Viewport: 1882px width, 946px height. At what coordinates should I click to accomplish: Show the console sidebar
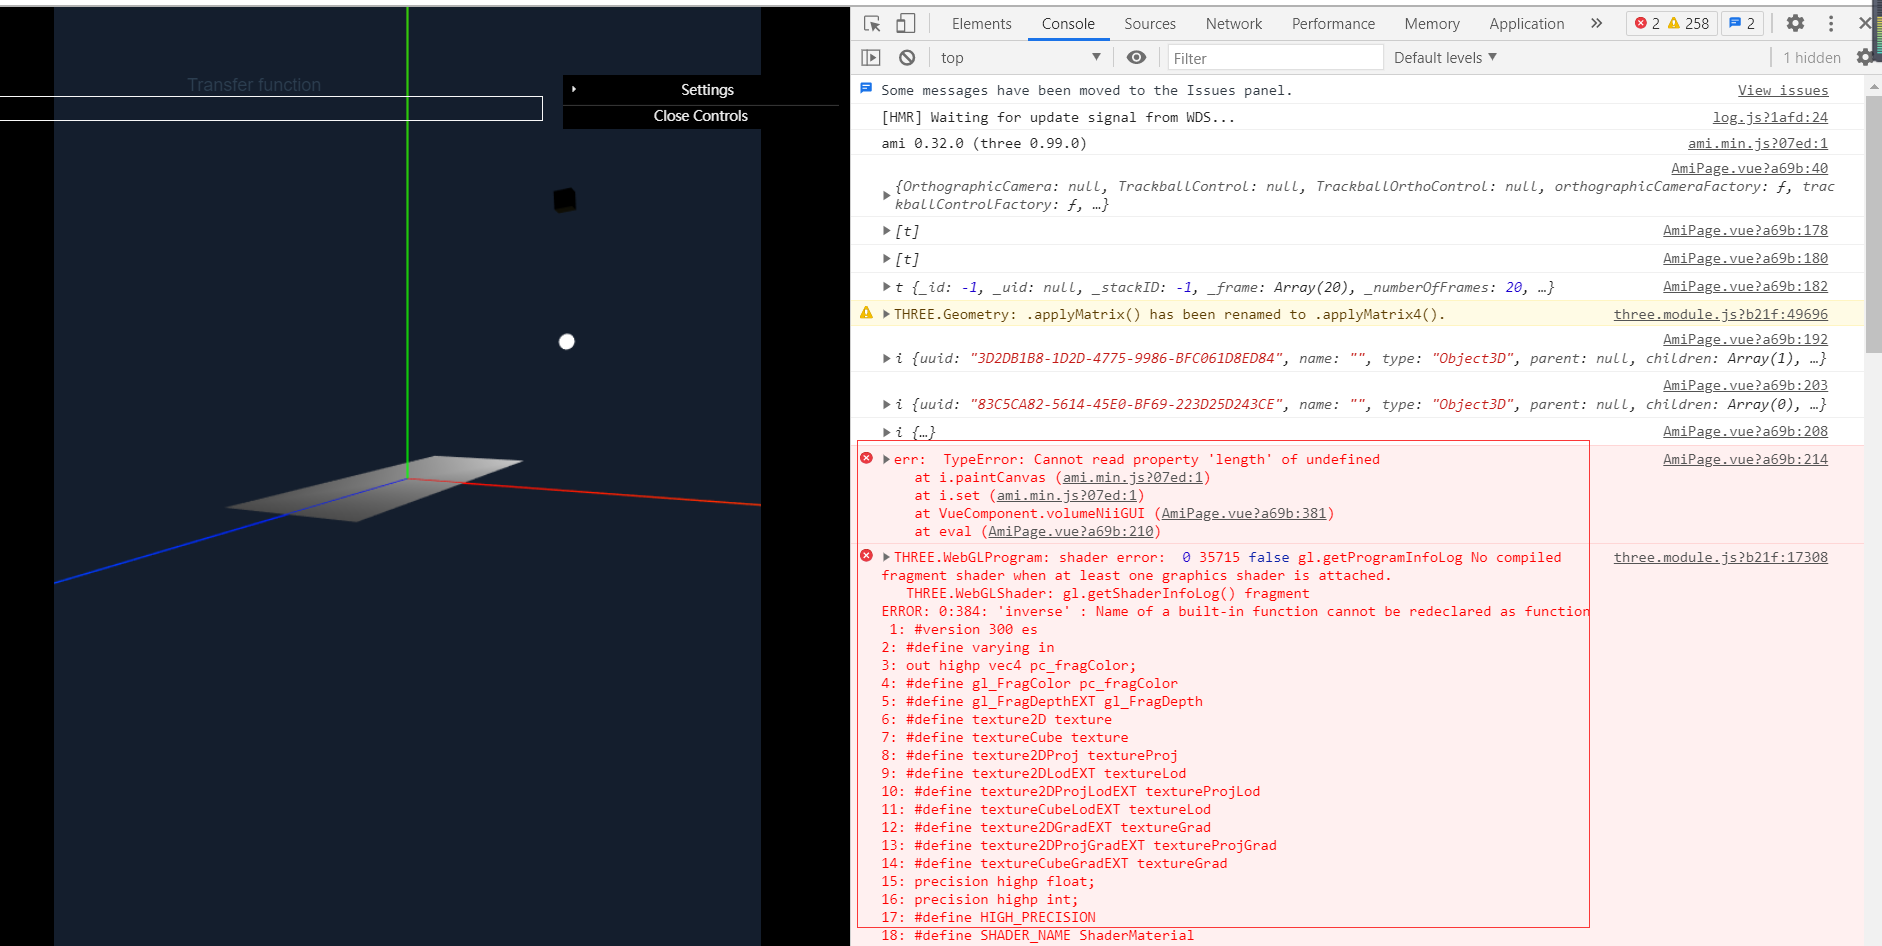[871, 57]
